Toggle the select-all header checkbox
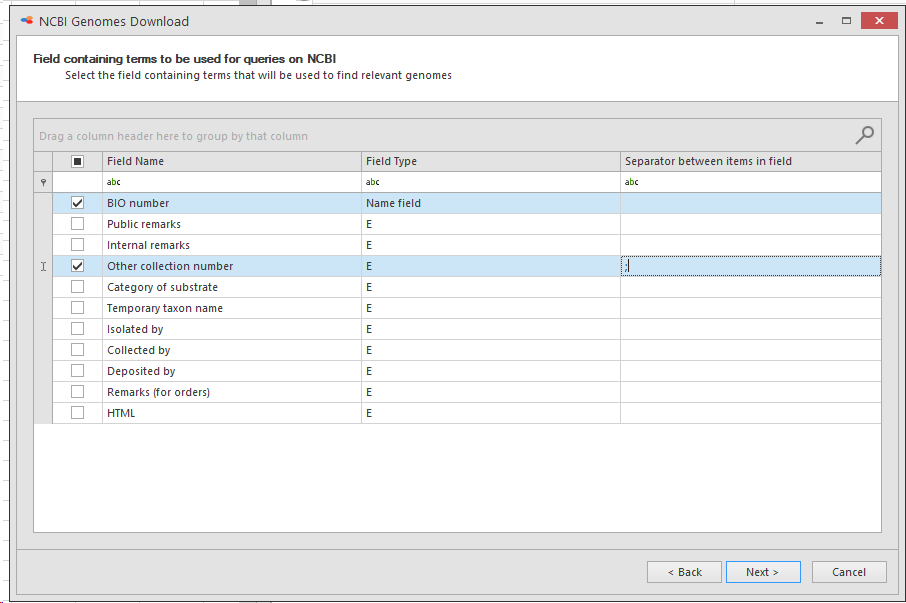 77,161
